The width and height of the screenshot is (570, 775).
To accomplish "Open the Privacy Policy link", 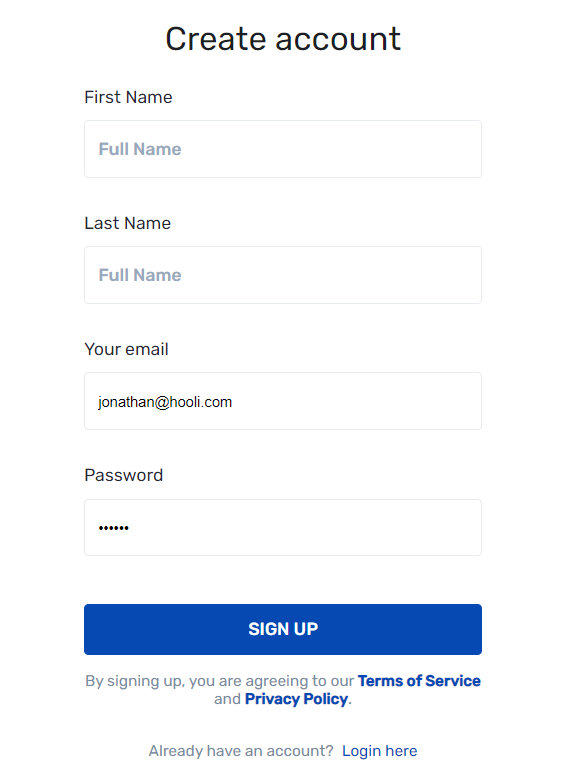I will pyautogui.click(x=297, y=699).
